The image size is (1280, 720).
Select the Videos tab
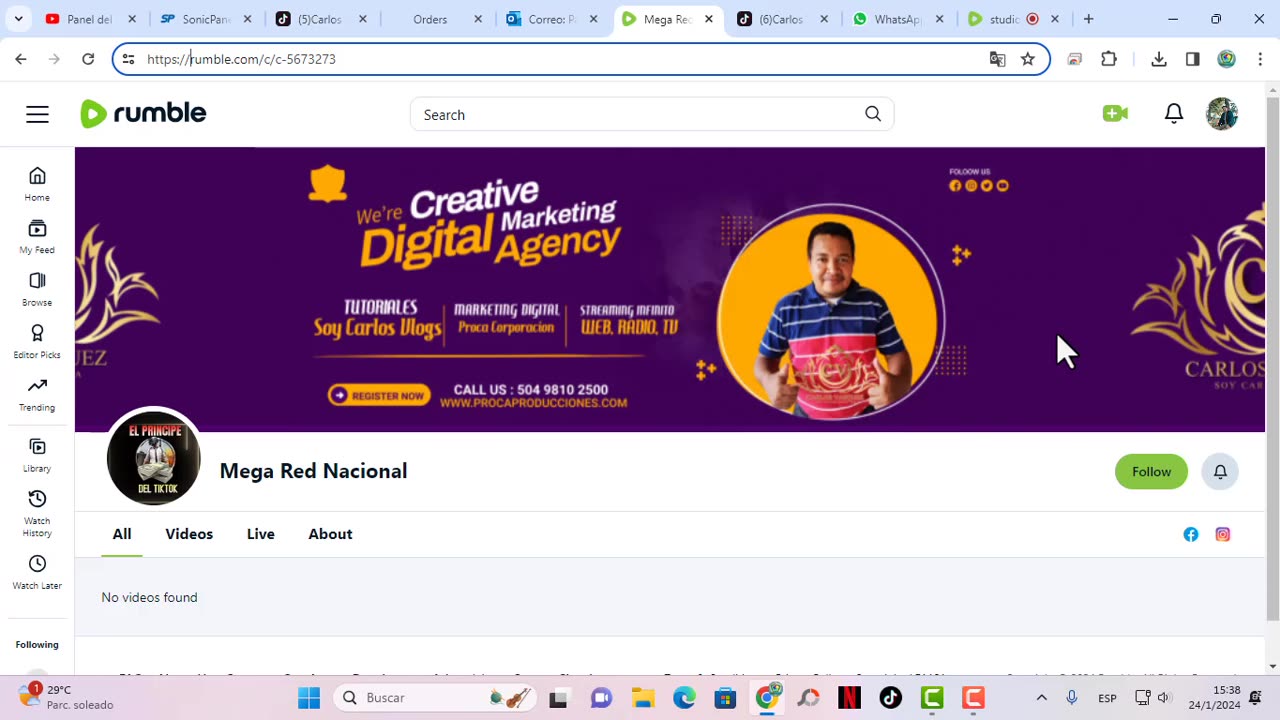click(189, 534)
